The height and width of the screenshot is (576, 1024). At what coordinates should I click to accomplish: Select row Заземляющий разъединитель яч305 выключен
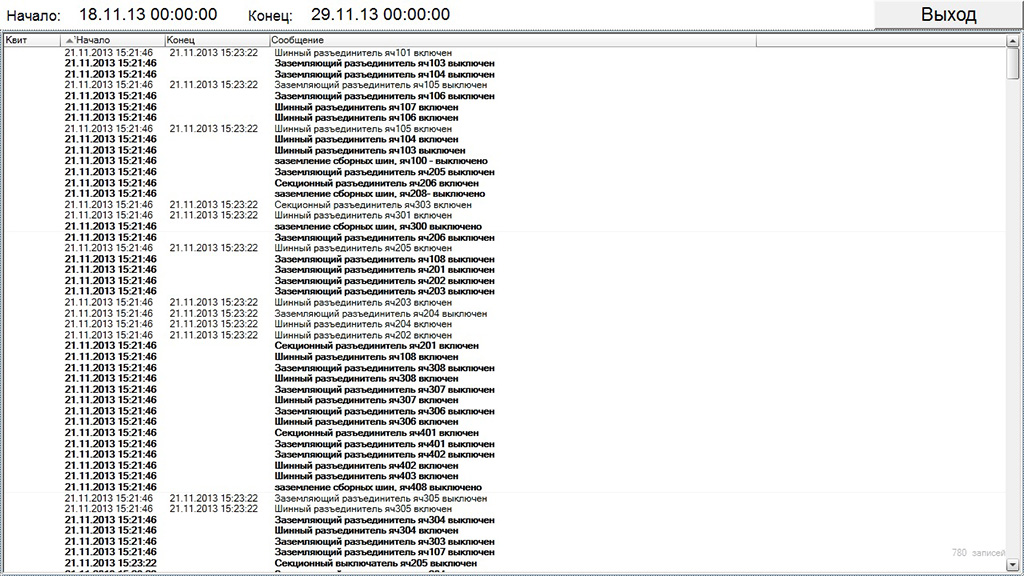[504, 498]
